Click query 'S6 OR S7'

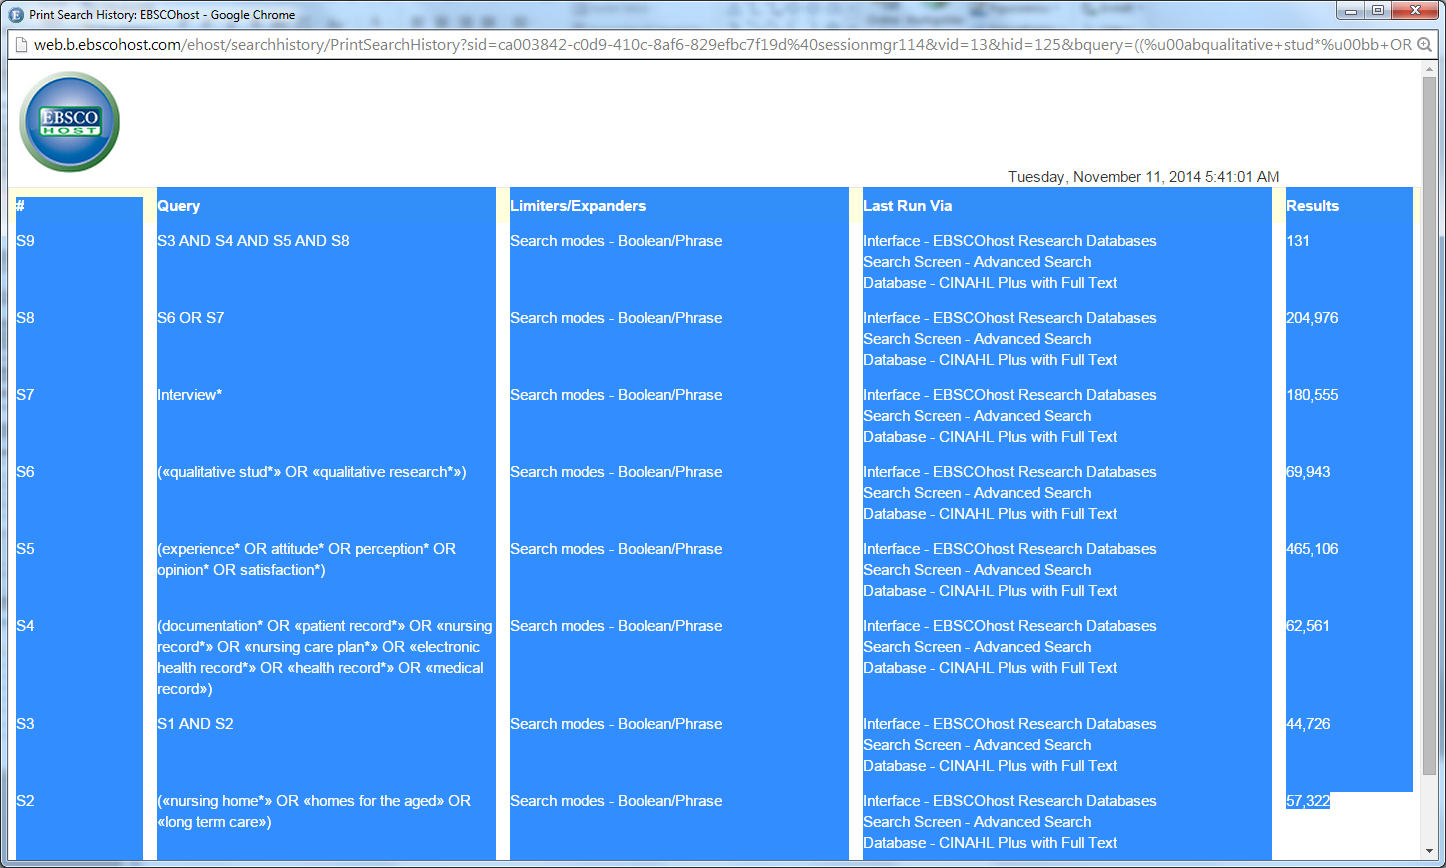[191, 318]
